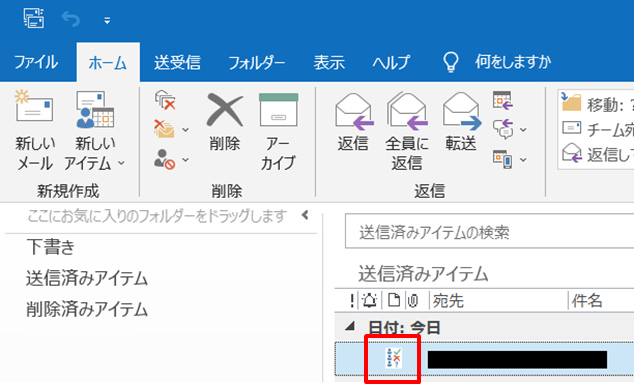Click the voting poll message icon
This screenshot has height=384, width=634.
pos(393,358)
